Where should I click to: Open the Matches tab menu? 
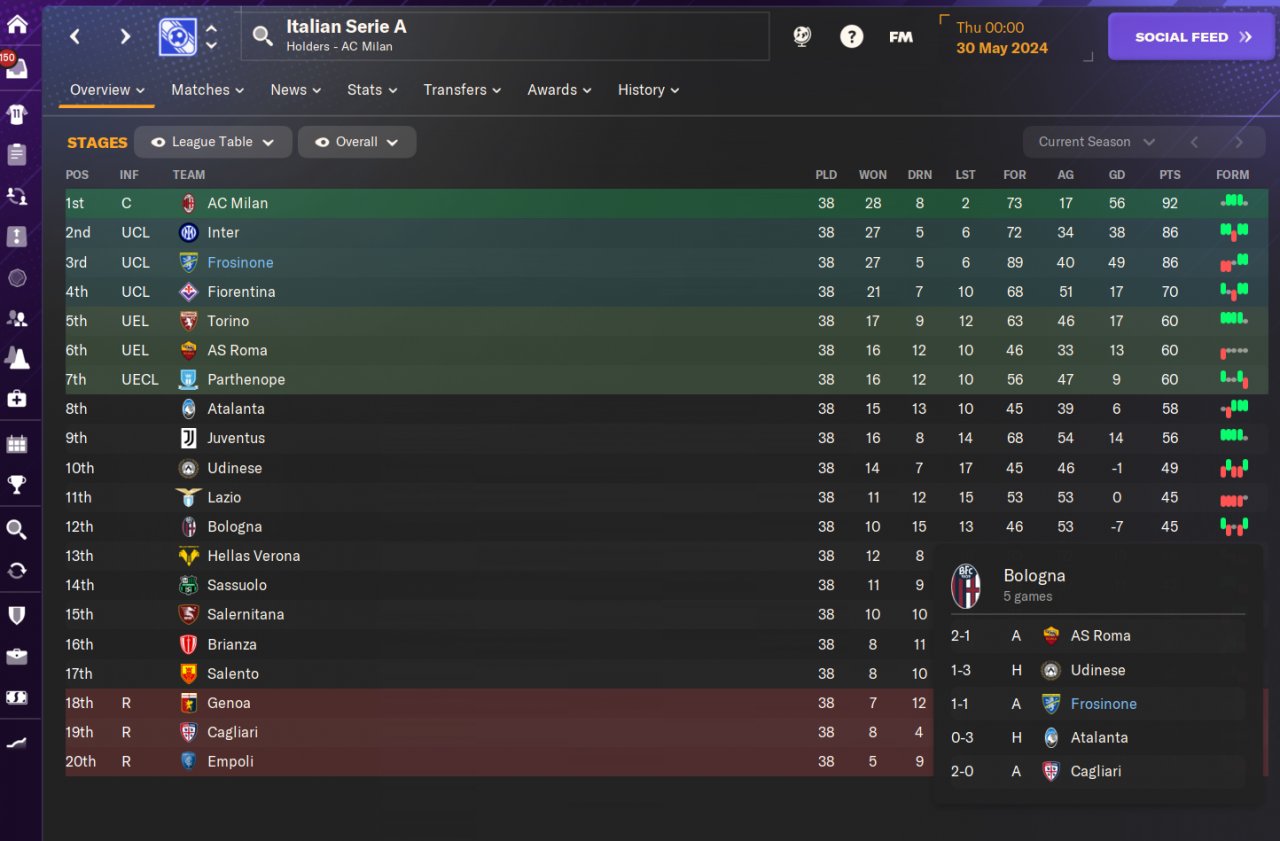click(207, 90)
